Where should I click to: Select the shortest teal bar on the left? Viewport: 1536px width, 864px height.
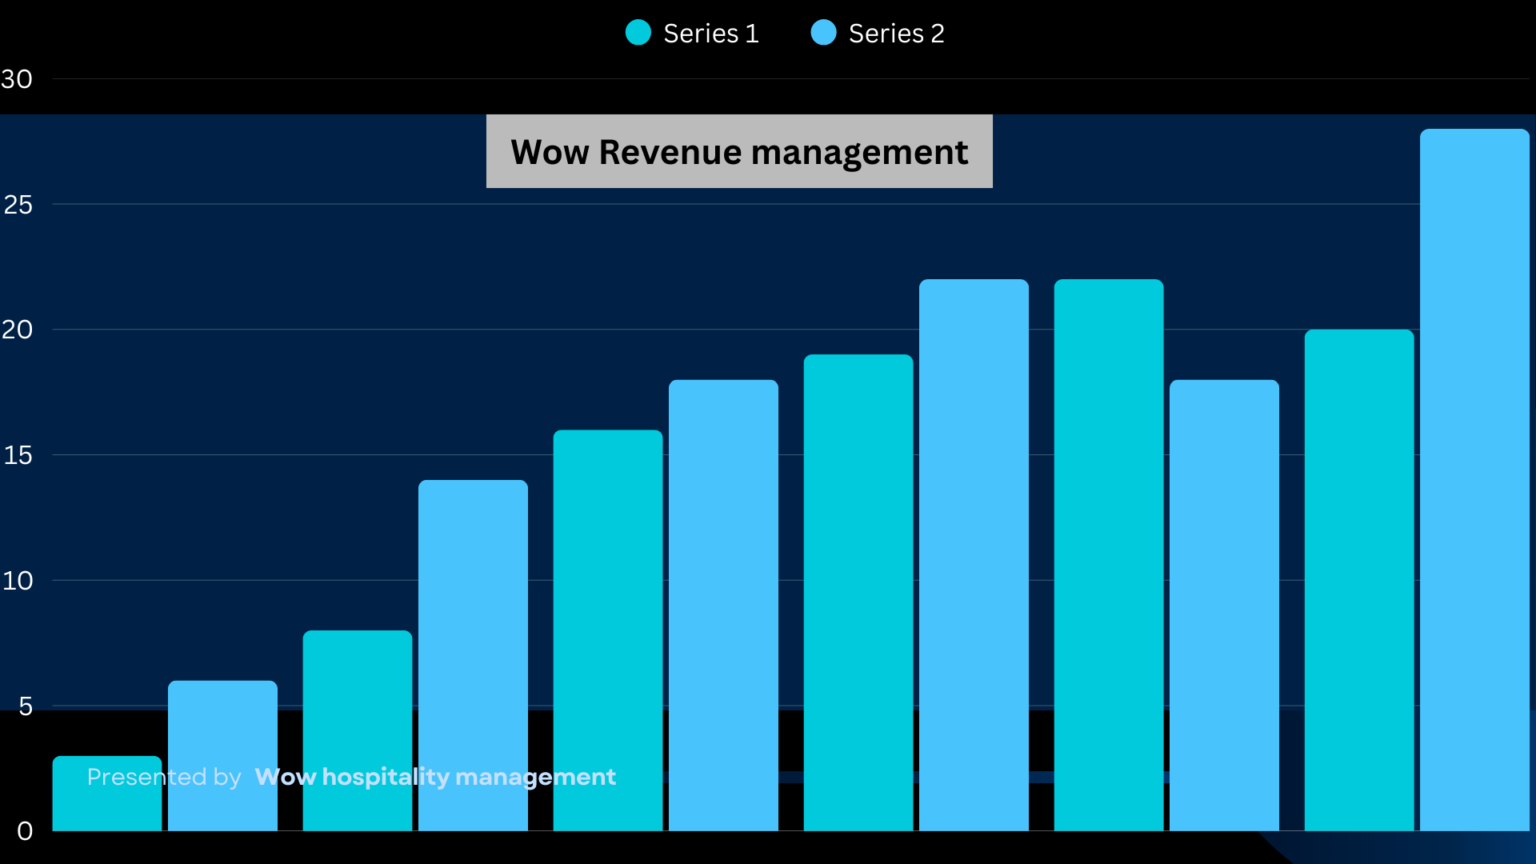click(x=107, y=795)
